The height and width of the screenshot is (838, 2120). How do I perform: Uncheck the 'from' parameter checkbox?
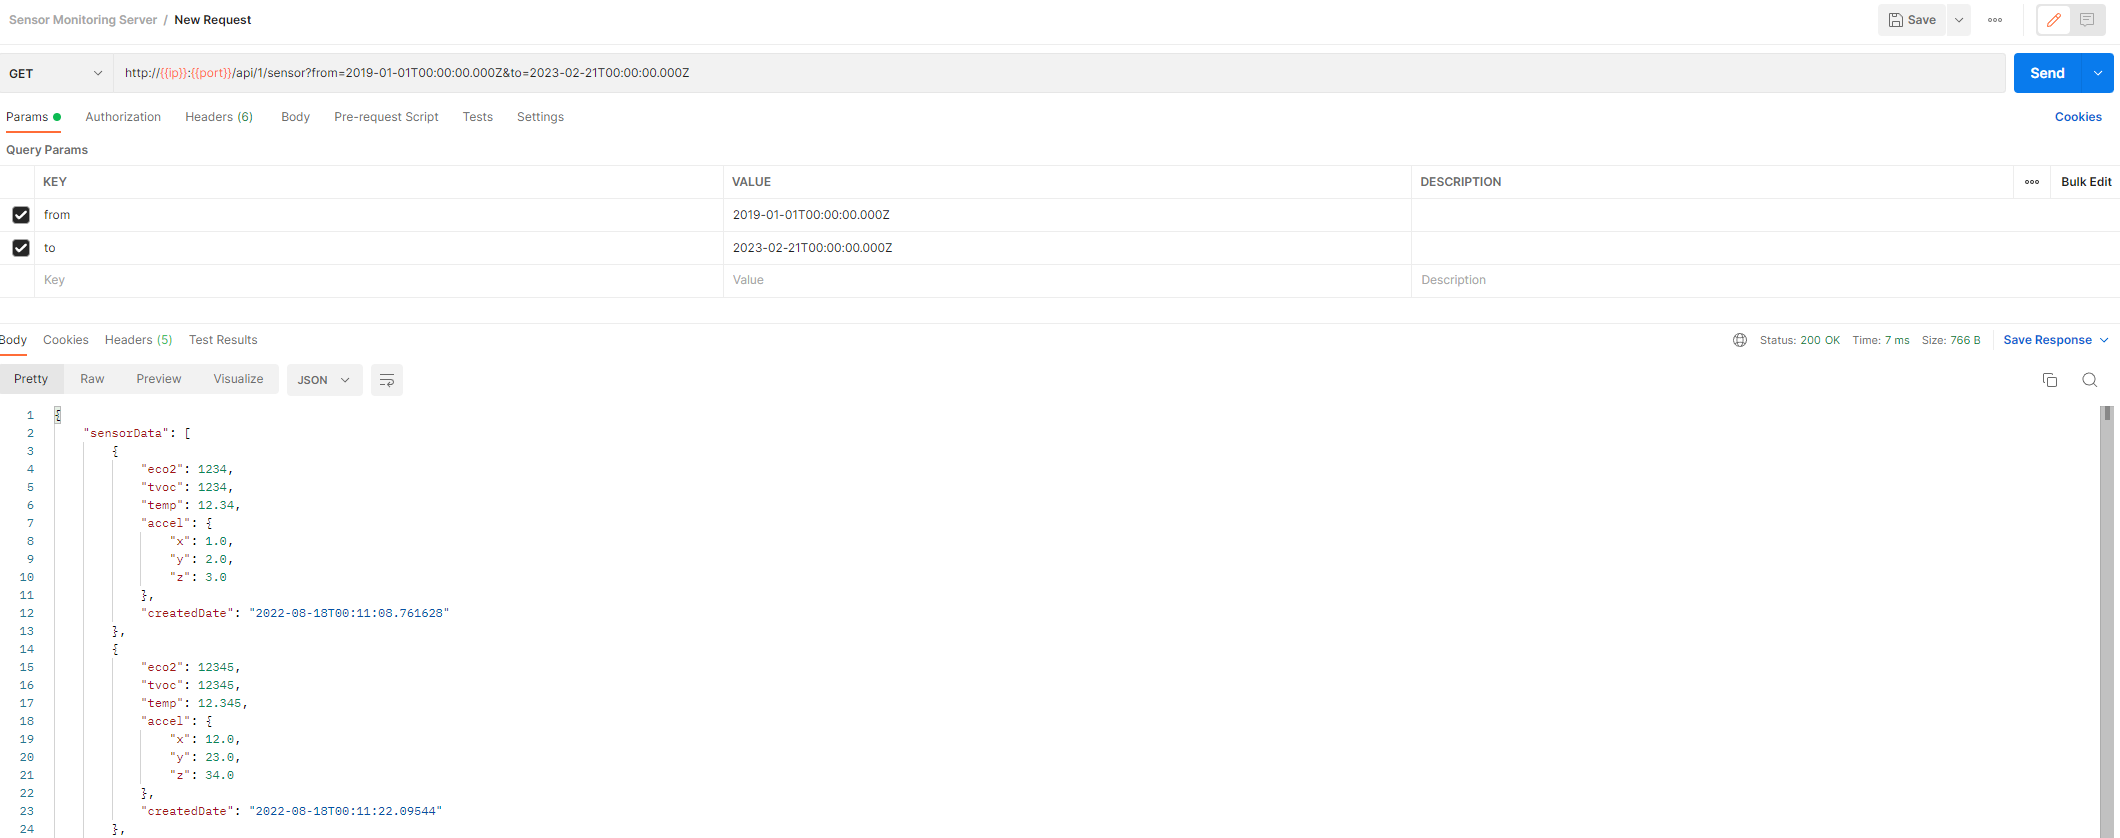click(20, 215)
